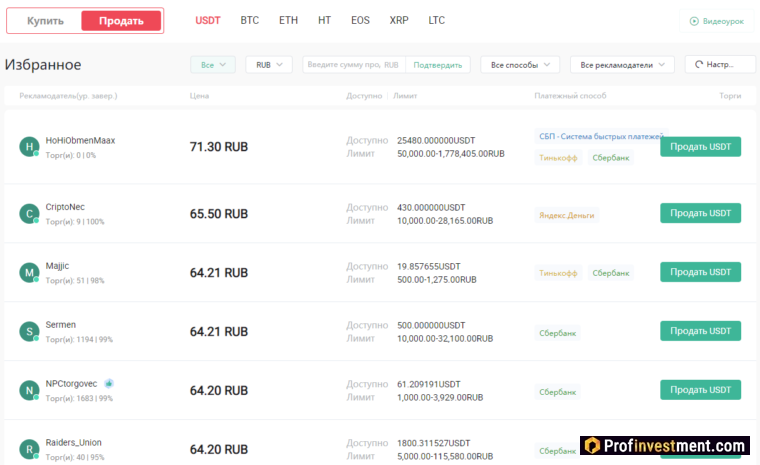The height and width of the screenshot is (465, 760).
Task: Open the ETH currency tab
Action: click(288, 20)
